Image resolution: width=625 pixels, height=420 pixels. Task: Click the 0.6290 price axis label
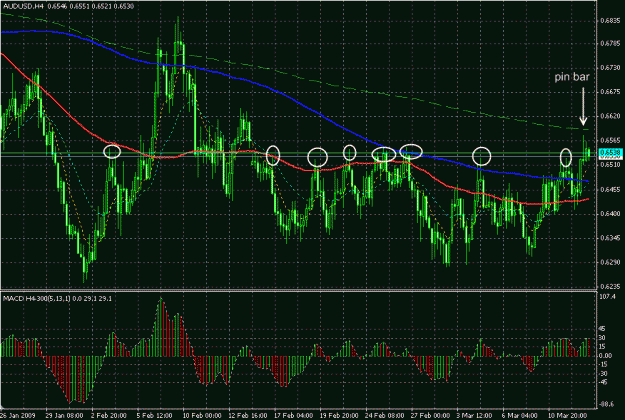pos(610,263)
